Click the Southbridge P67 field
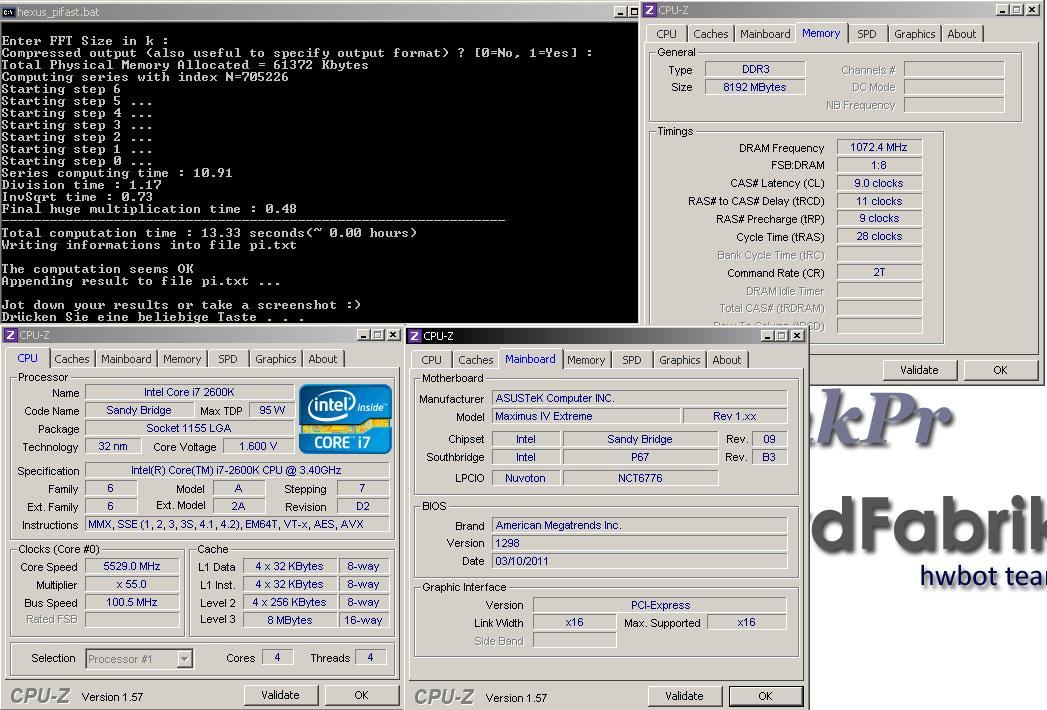This screenshot has height=710, width=1047. coord(640,458)
